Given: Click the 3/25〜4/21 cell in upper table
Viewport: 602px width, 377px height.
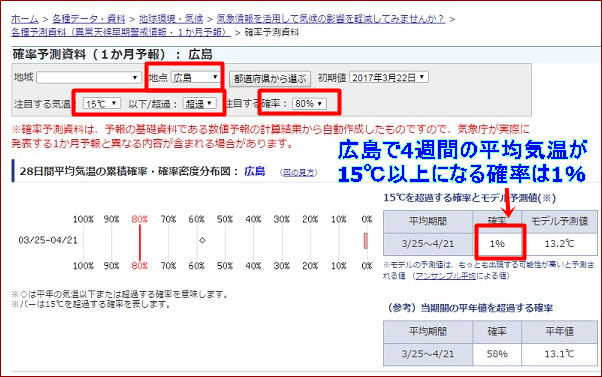Looking at the screenshot, I should (x=428, y=244).
